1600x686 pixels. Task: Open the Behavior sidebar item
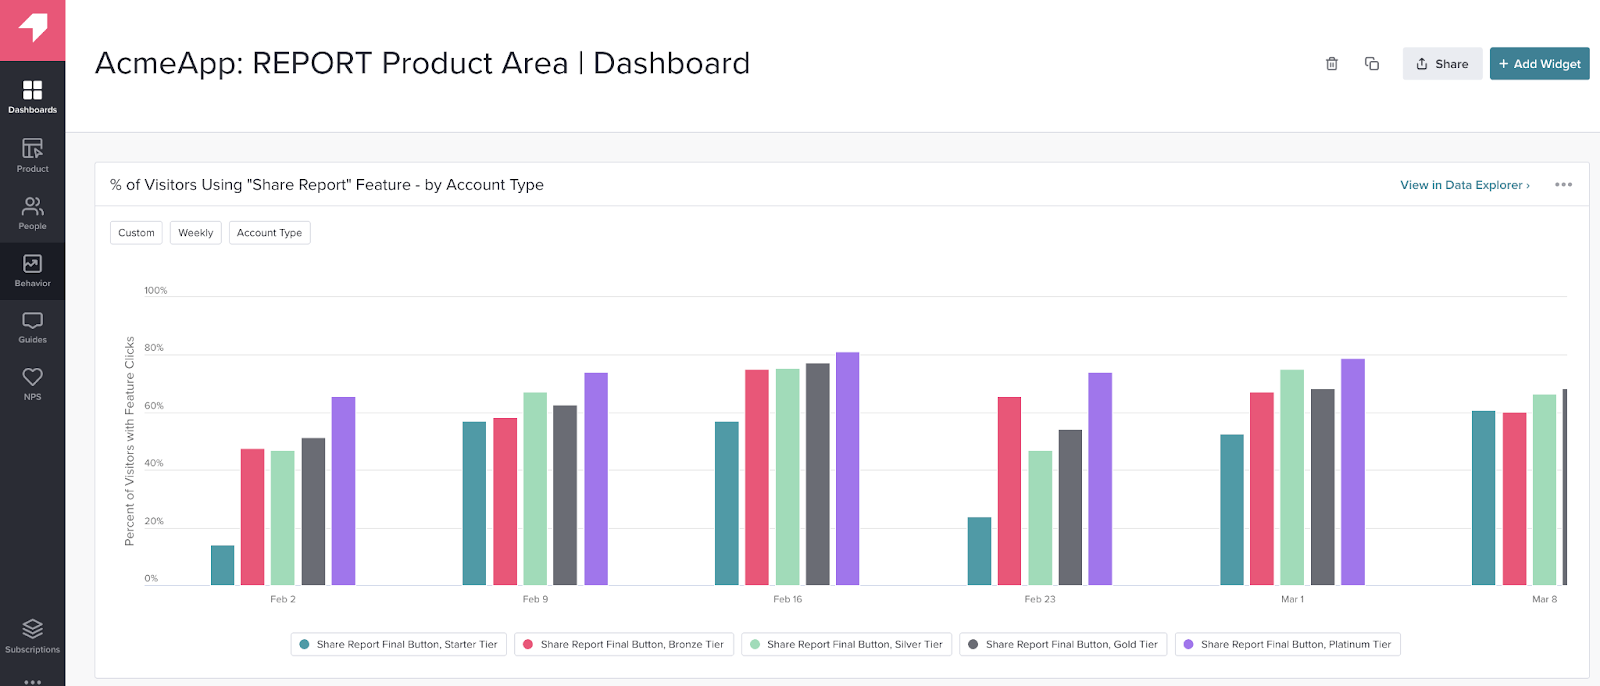pos(32,270)
